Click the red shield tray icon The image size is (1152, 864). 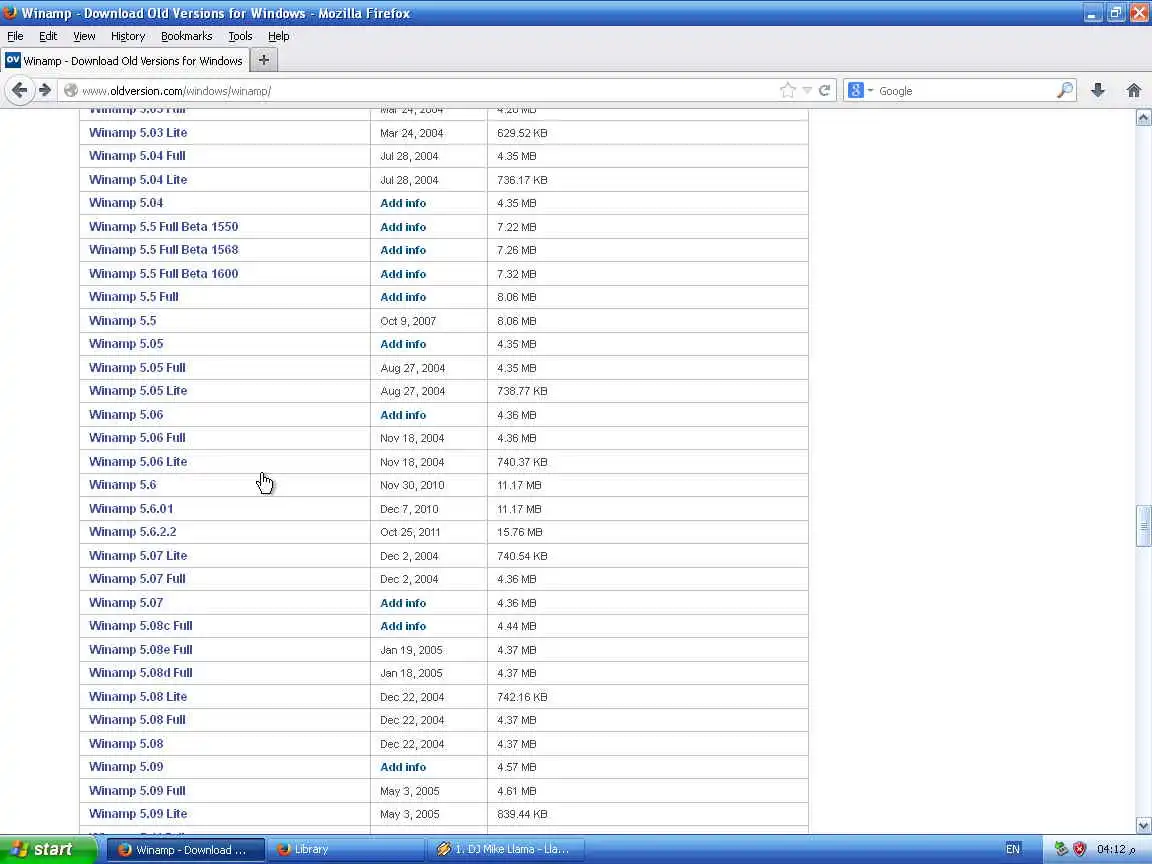(x=1079, y=849)
